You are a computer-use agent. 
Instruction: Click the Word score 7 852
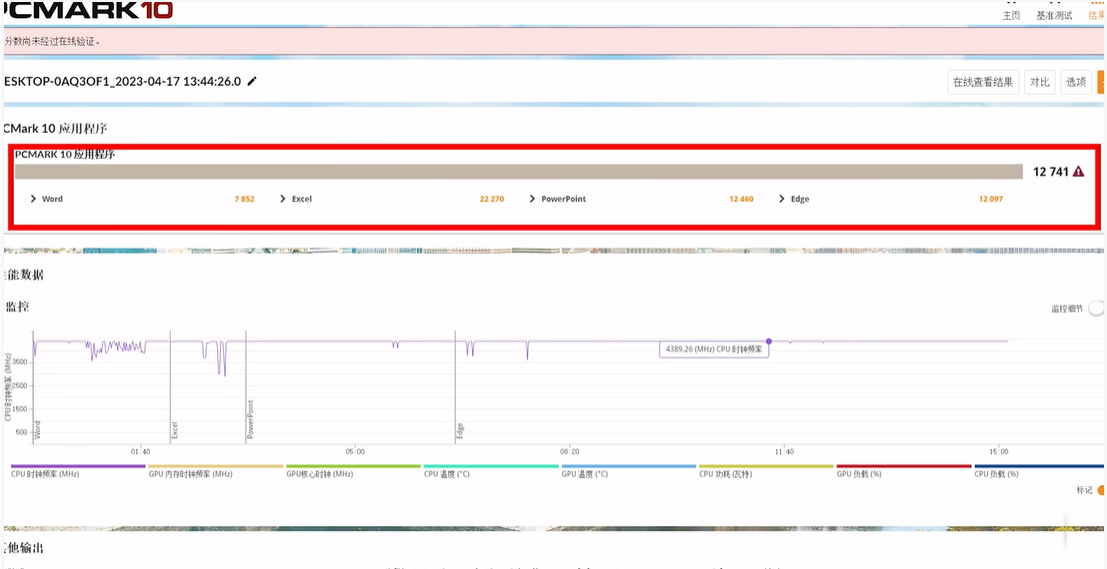(244, 199)
